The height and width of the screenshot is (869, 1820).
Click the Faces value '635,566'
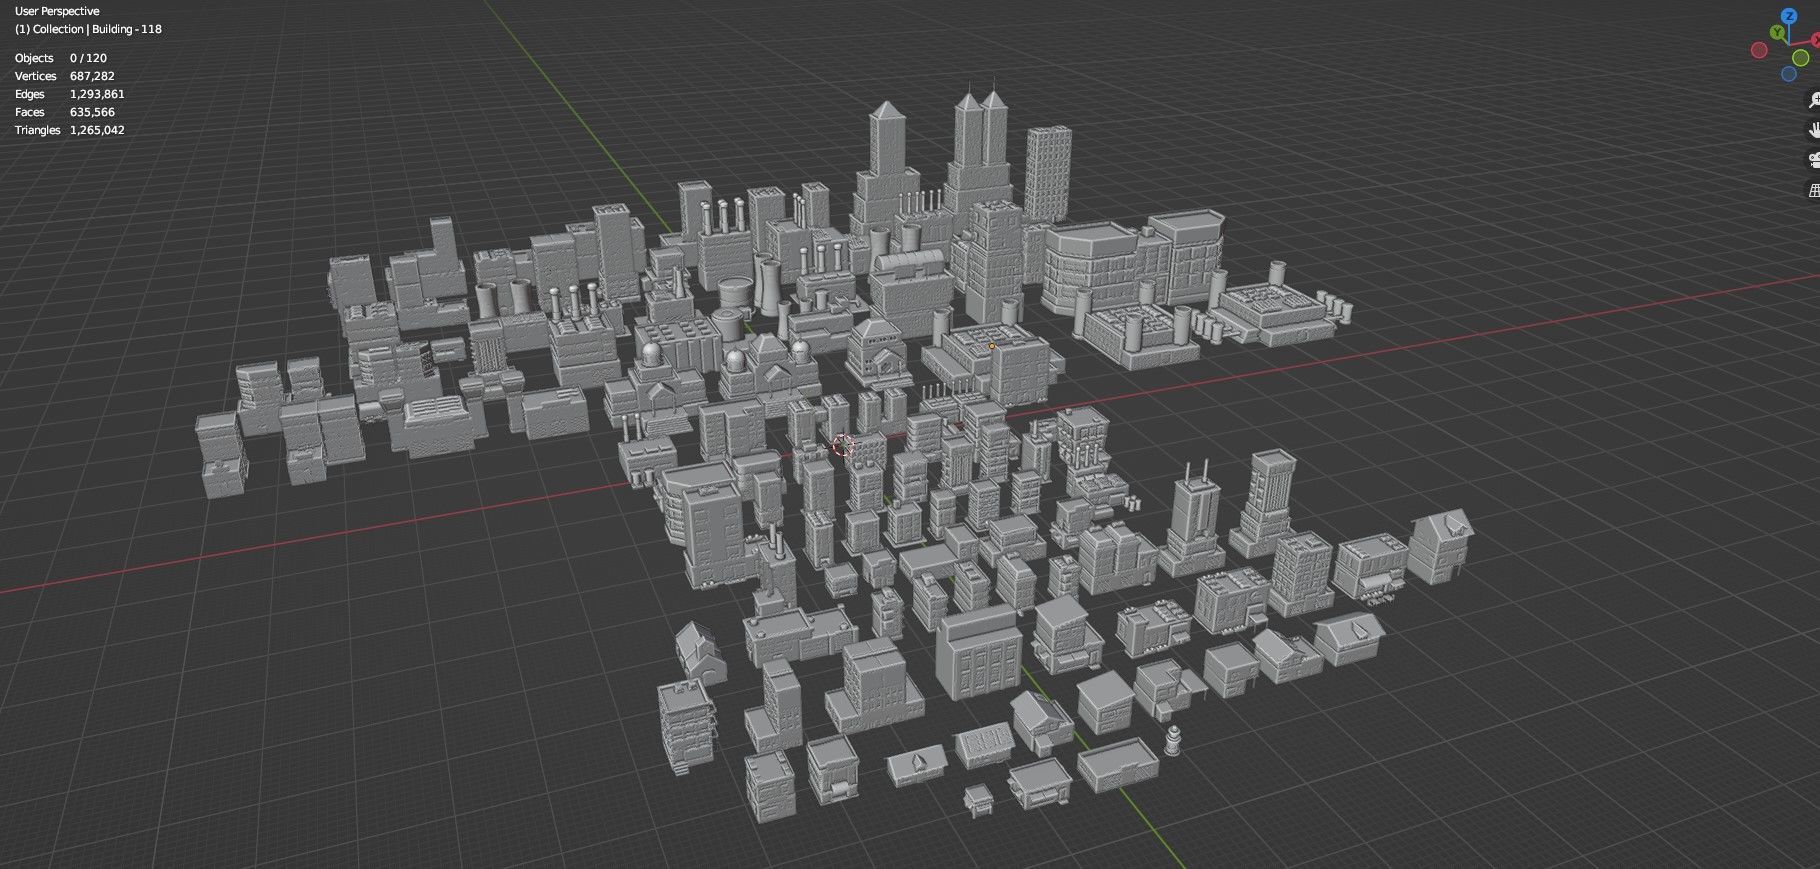coord(92,112)
